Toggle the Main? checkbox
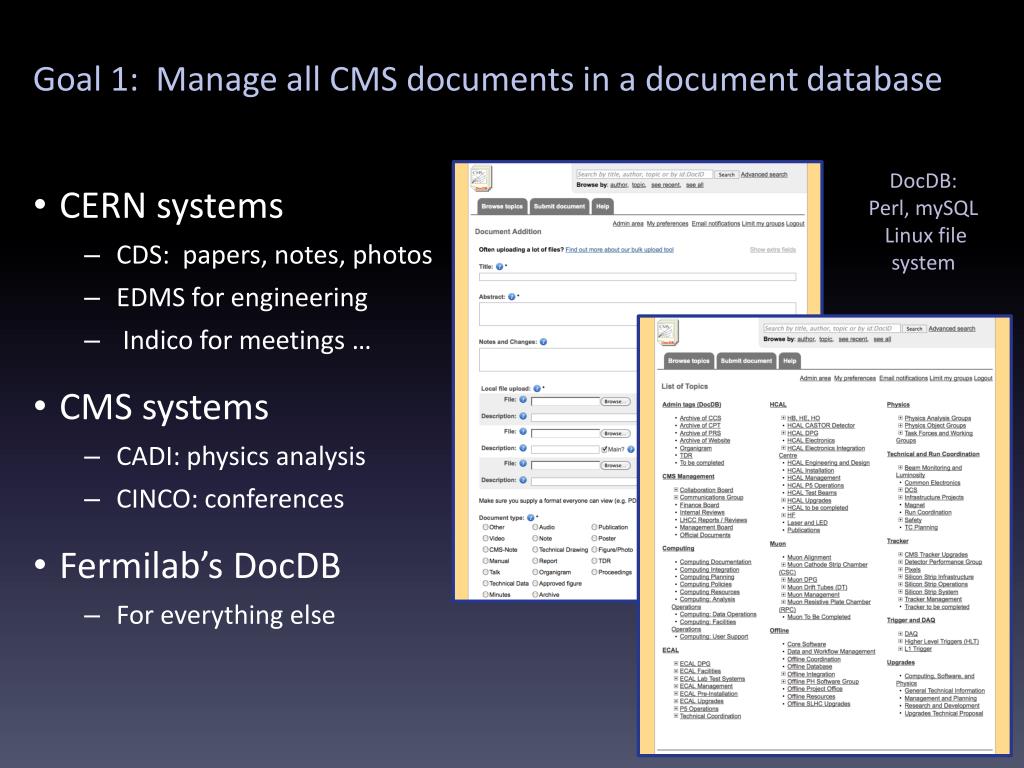Screen dimensions: 1024x768 coord(604,449)
